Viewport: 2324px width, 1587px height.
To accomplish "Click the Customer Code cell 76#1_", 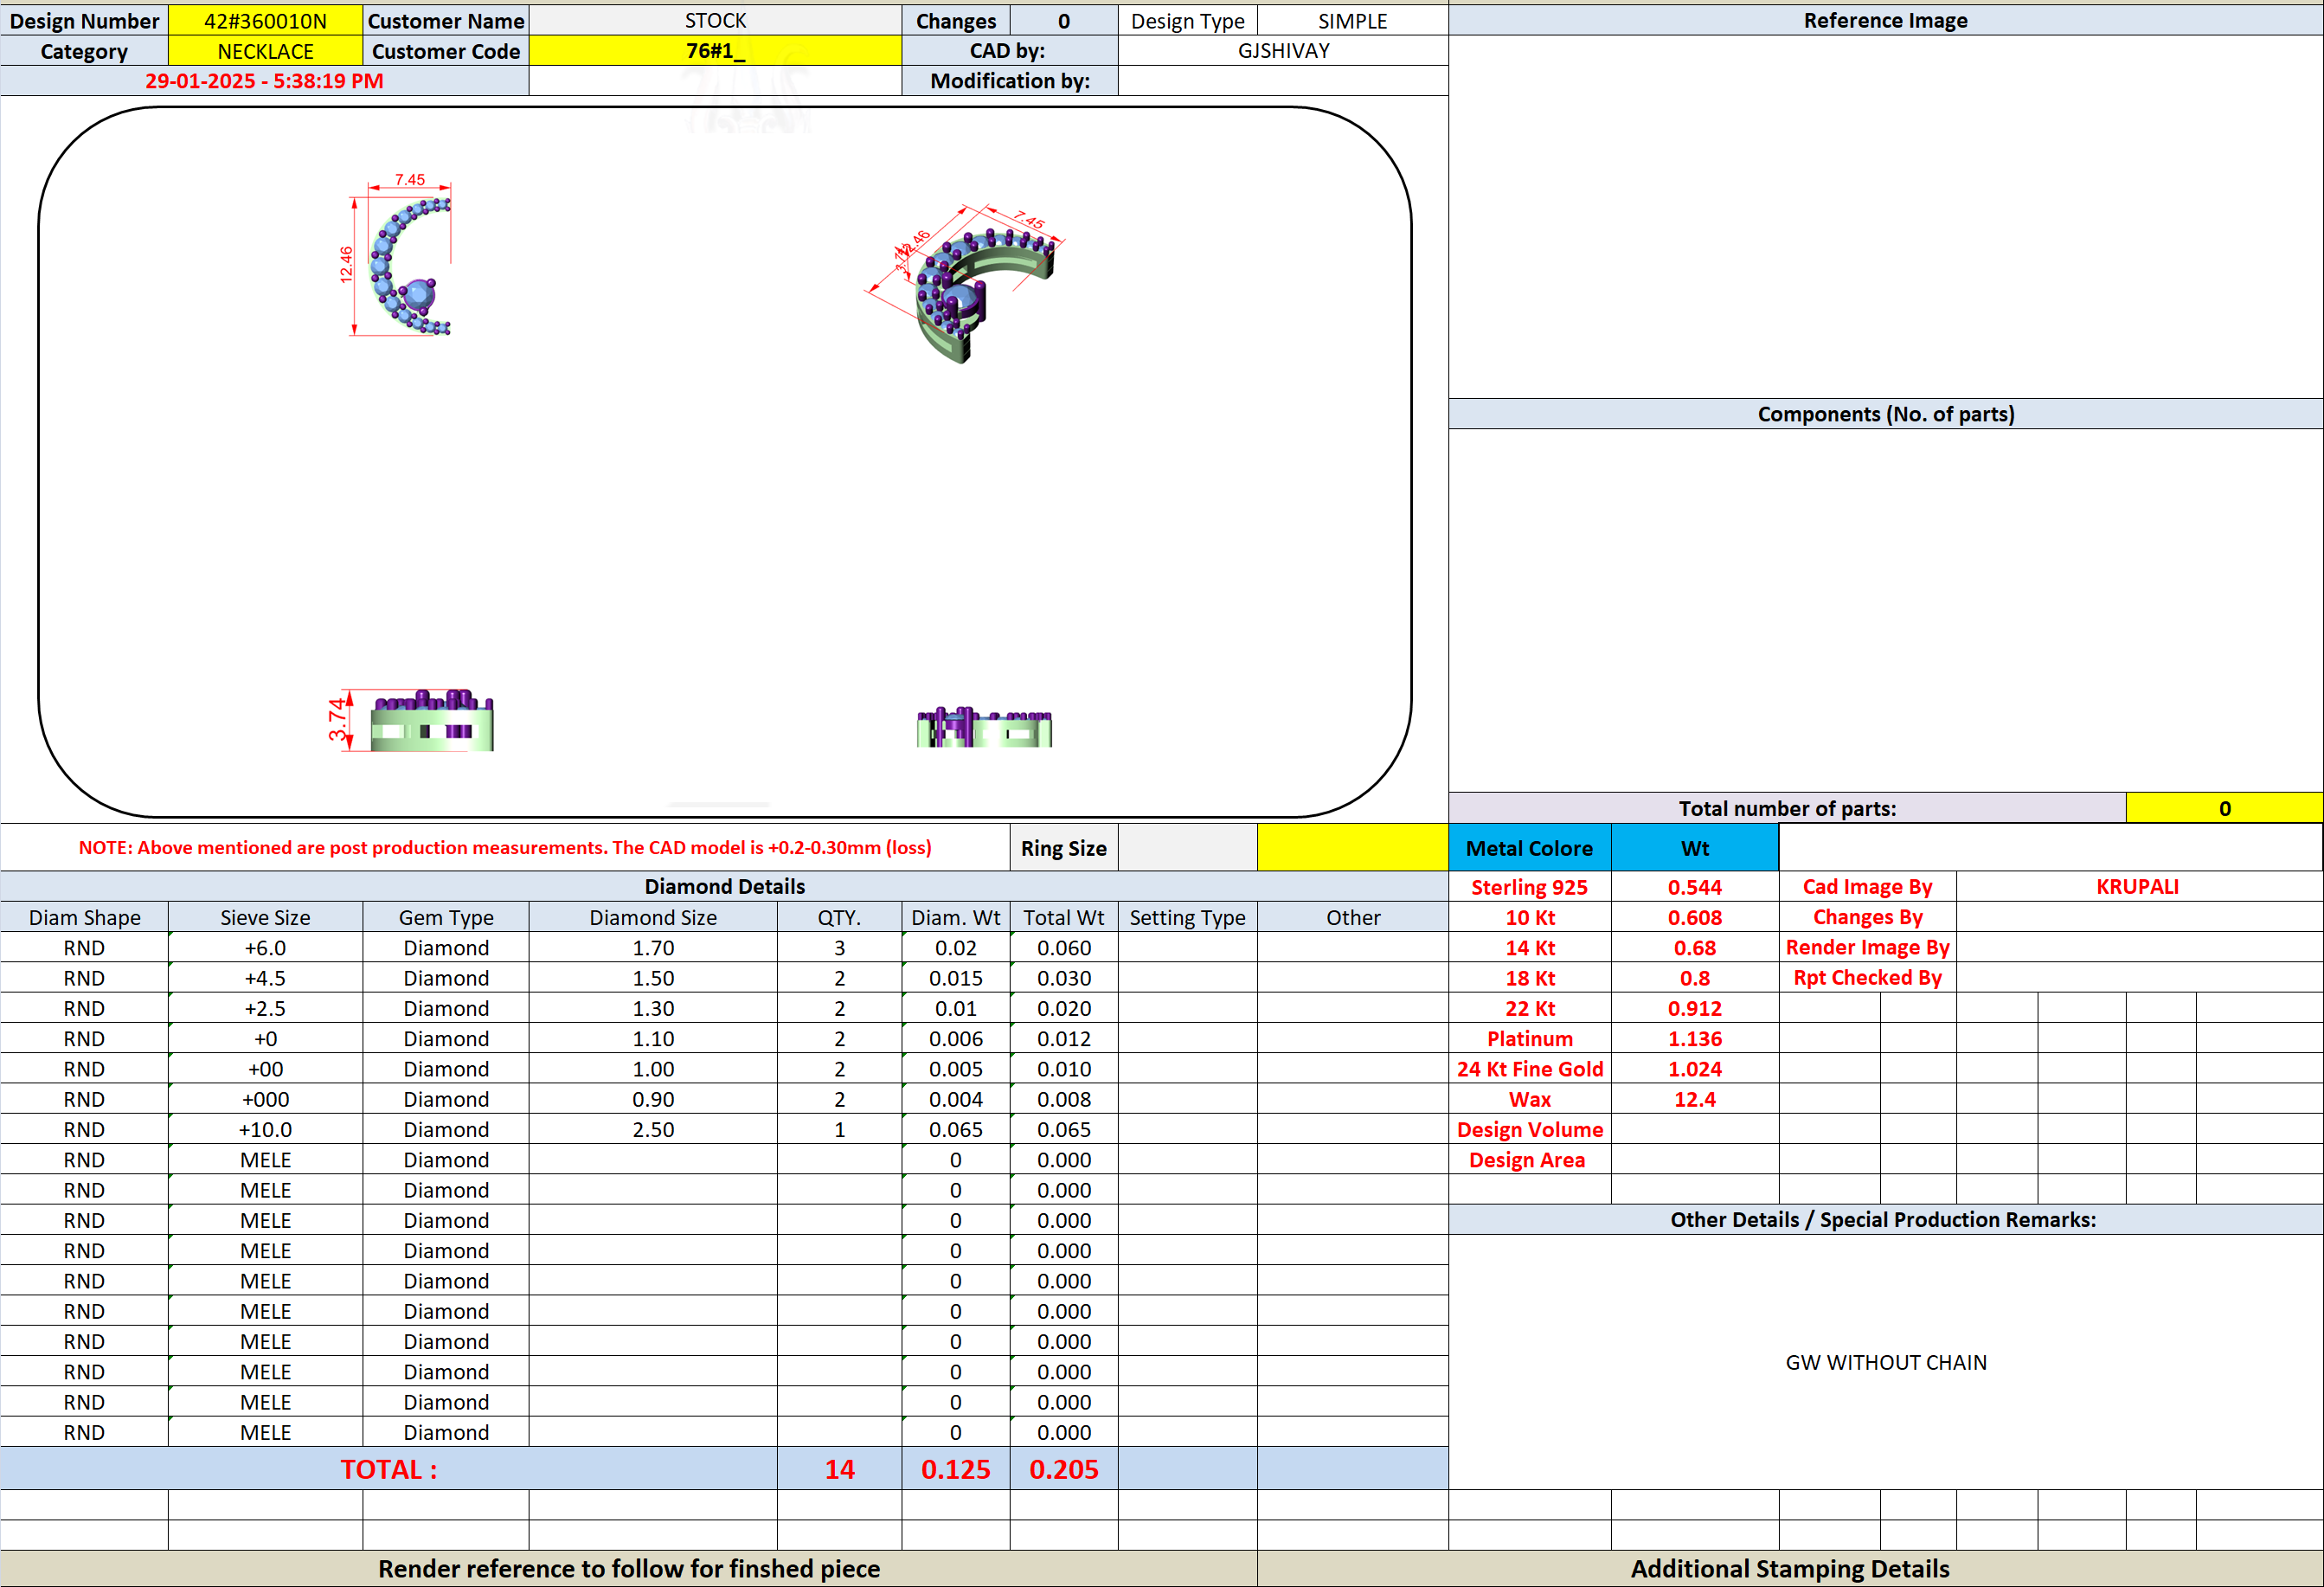I will point(715,51).
